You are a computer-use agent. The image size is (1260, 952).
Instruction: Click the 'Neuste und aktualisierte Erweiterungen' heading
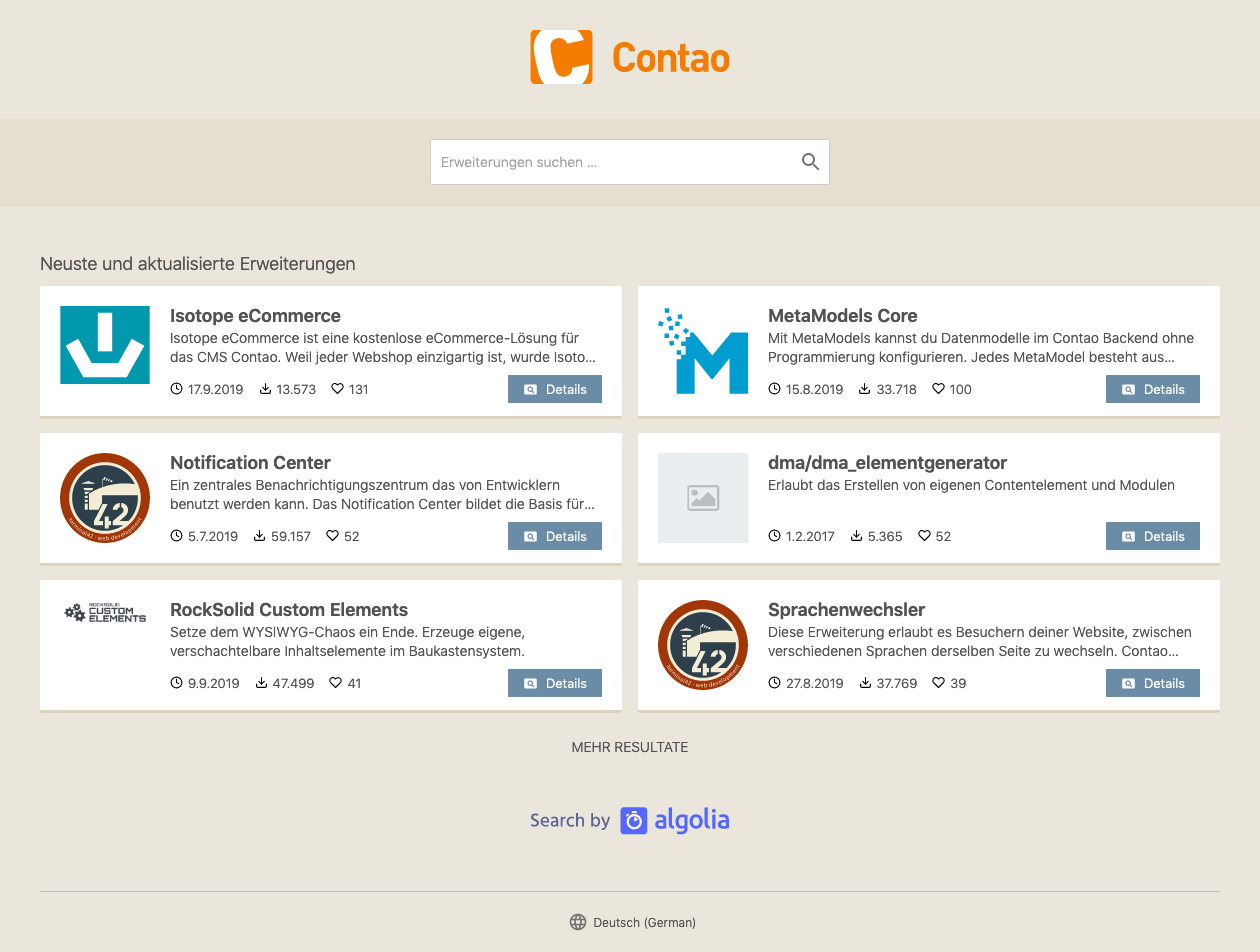point(198,264)
